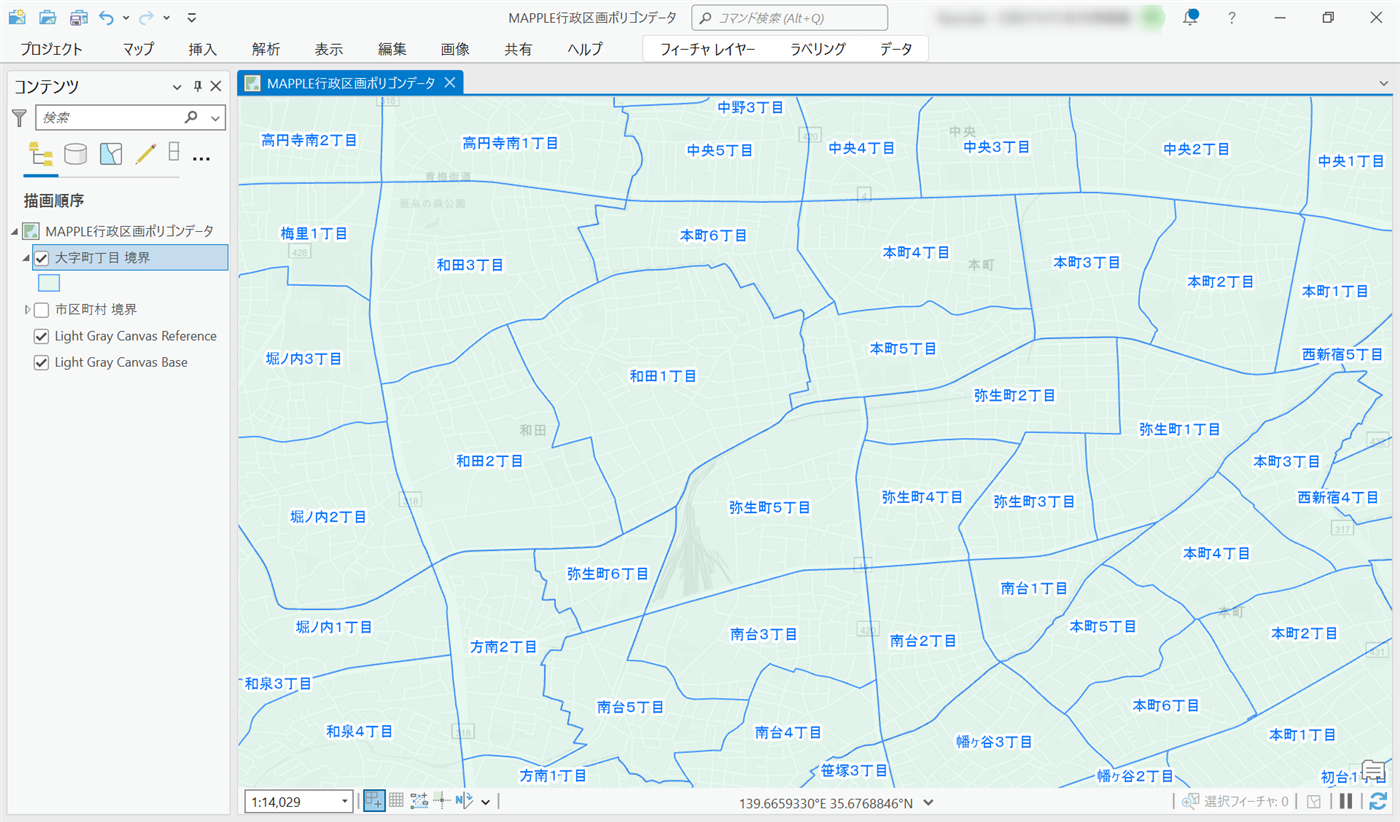
Task: Open the notifications bell icon
Action: point(1190,18)
